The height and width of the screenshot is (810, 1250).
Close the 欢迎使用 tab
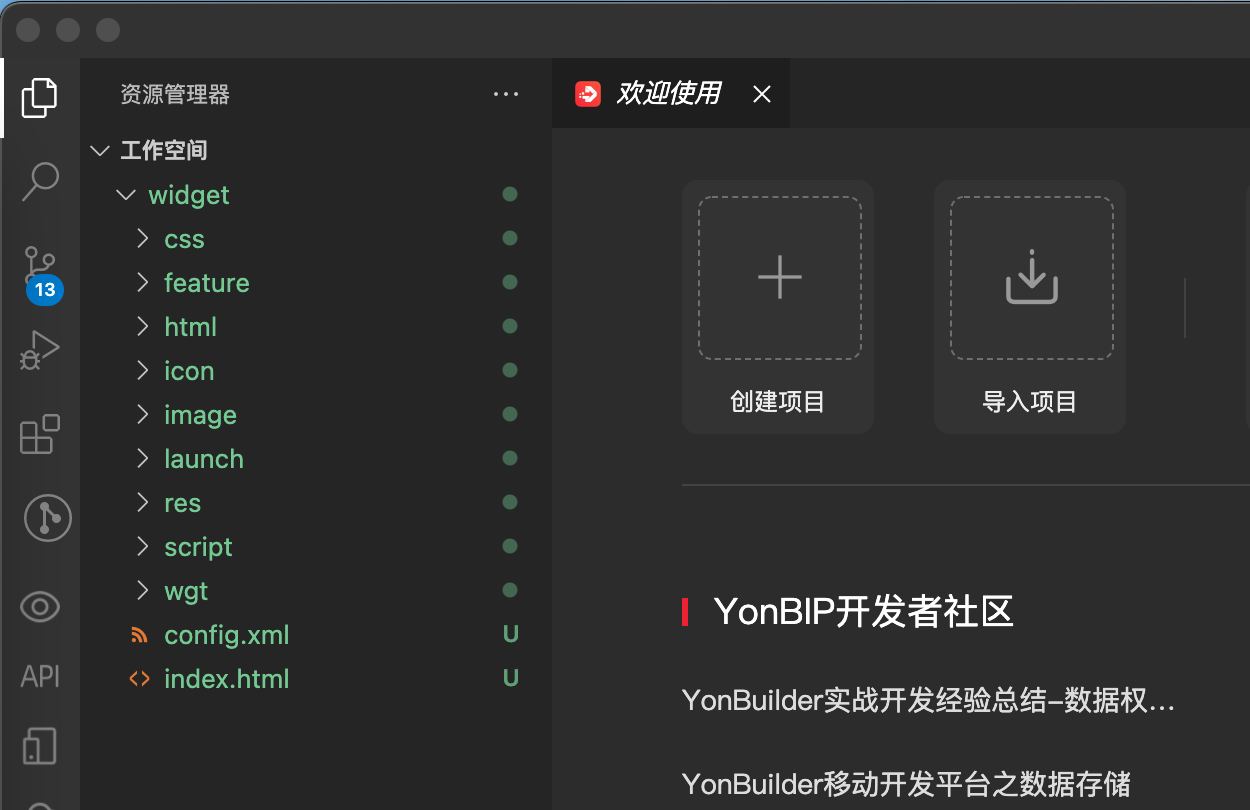point(762,94)
